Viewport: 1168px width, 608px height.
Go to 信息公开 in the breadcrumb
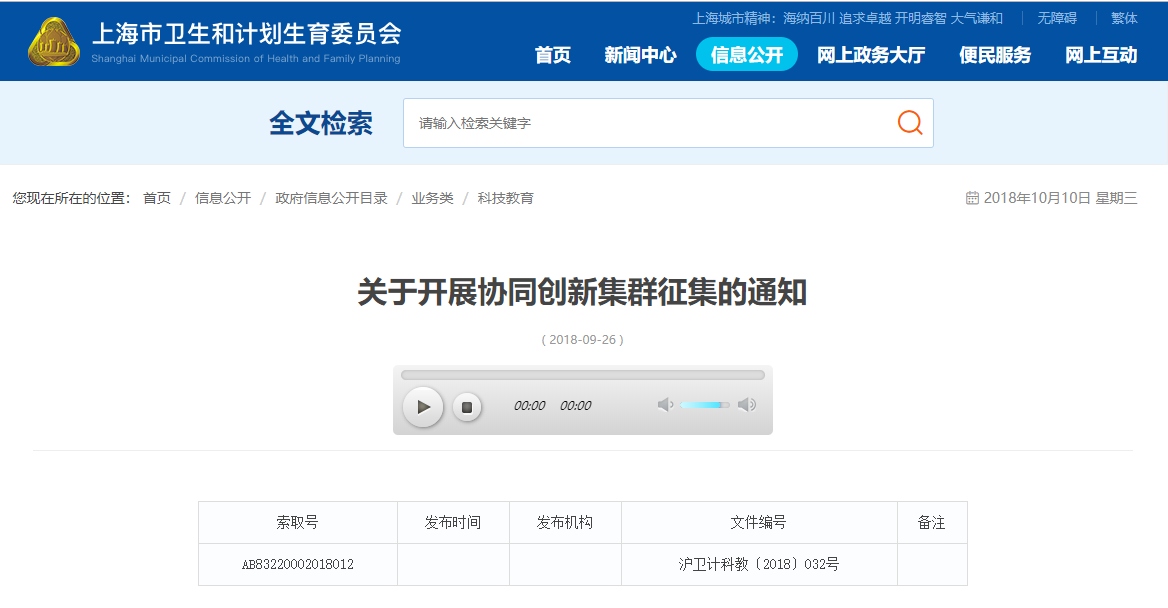pyautogui.click(x=223, y=198)
